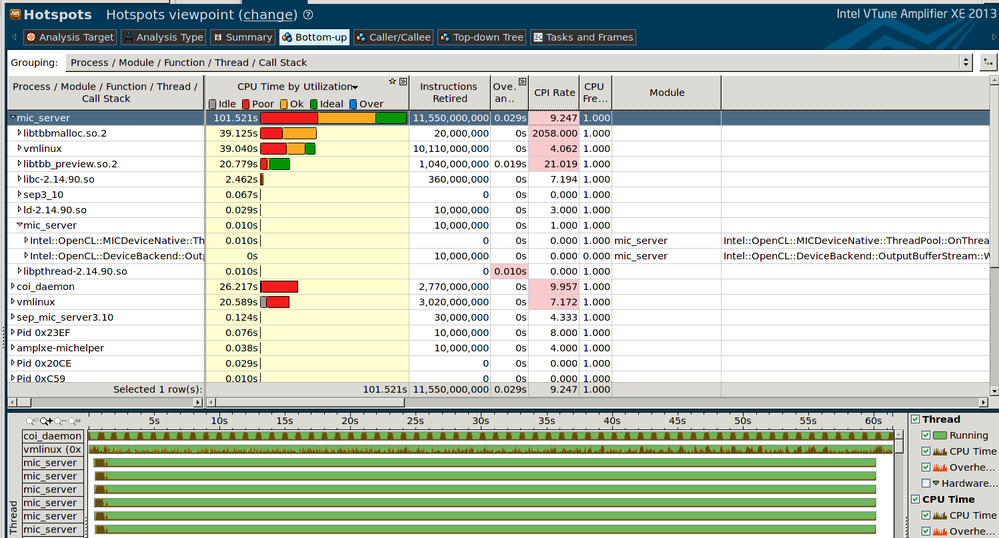Image resolution: width=999 pixels, height=538 pixels.
Task: Open the Tasks and Frames tab
Action: point(582,37)
